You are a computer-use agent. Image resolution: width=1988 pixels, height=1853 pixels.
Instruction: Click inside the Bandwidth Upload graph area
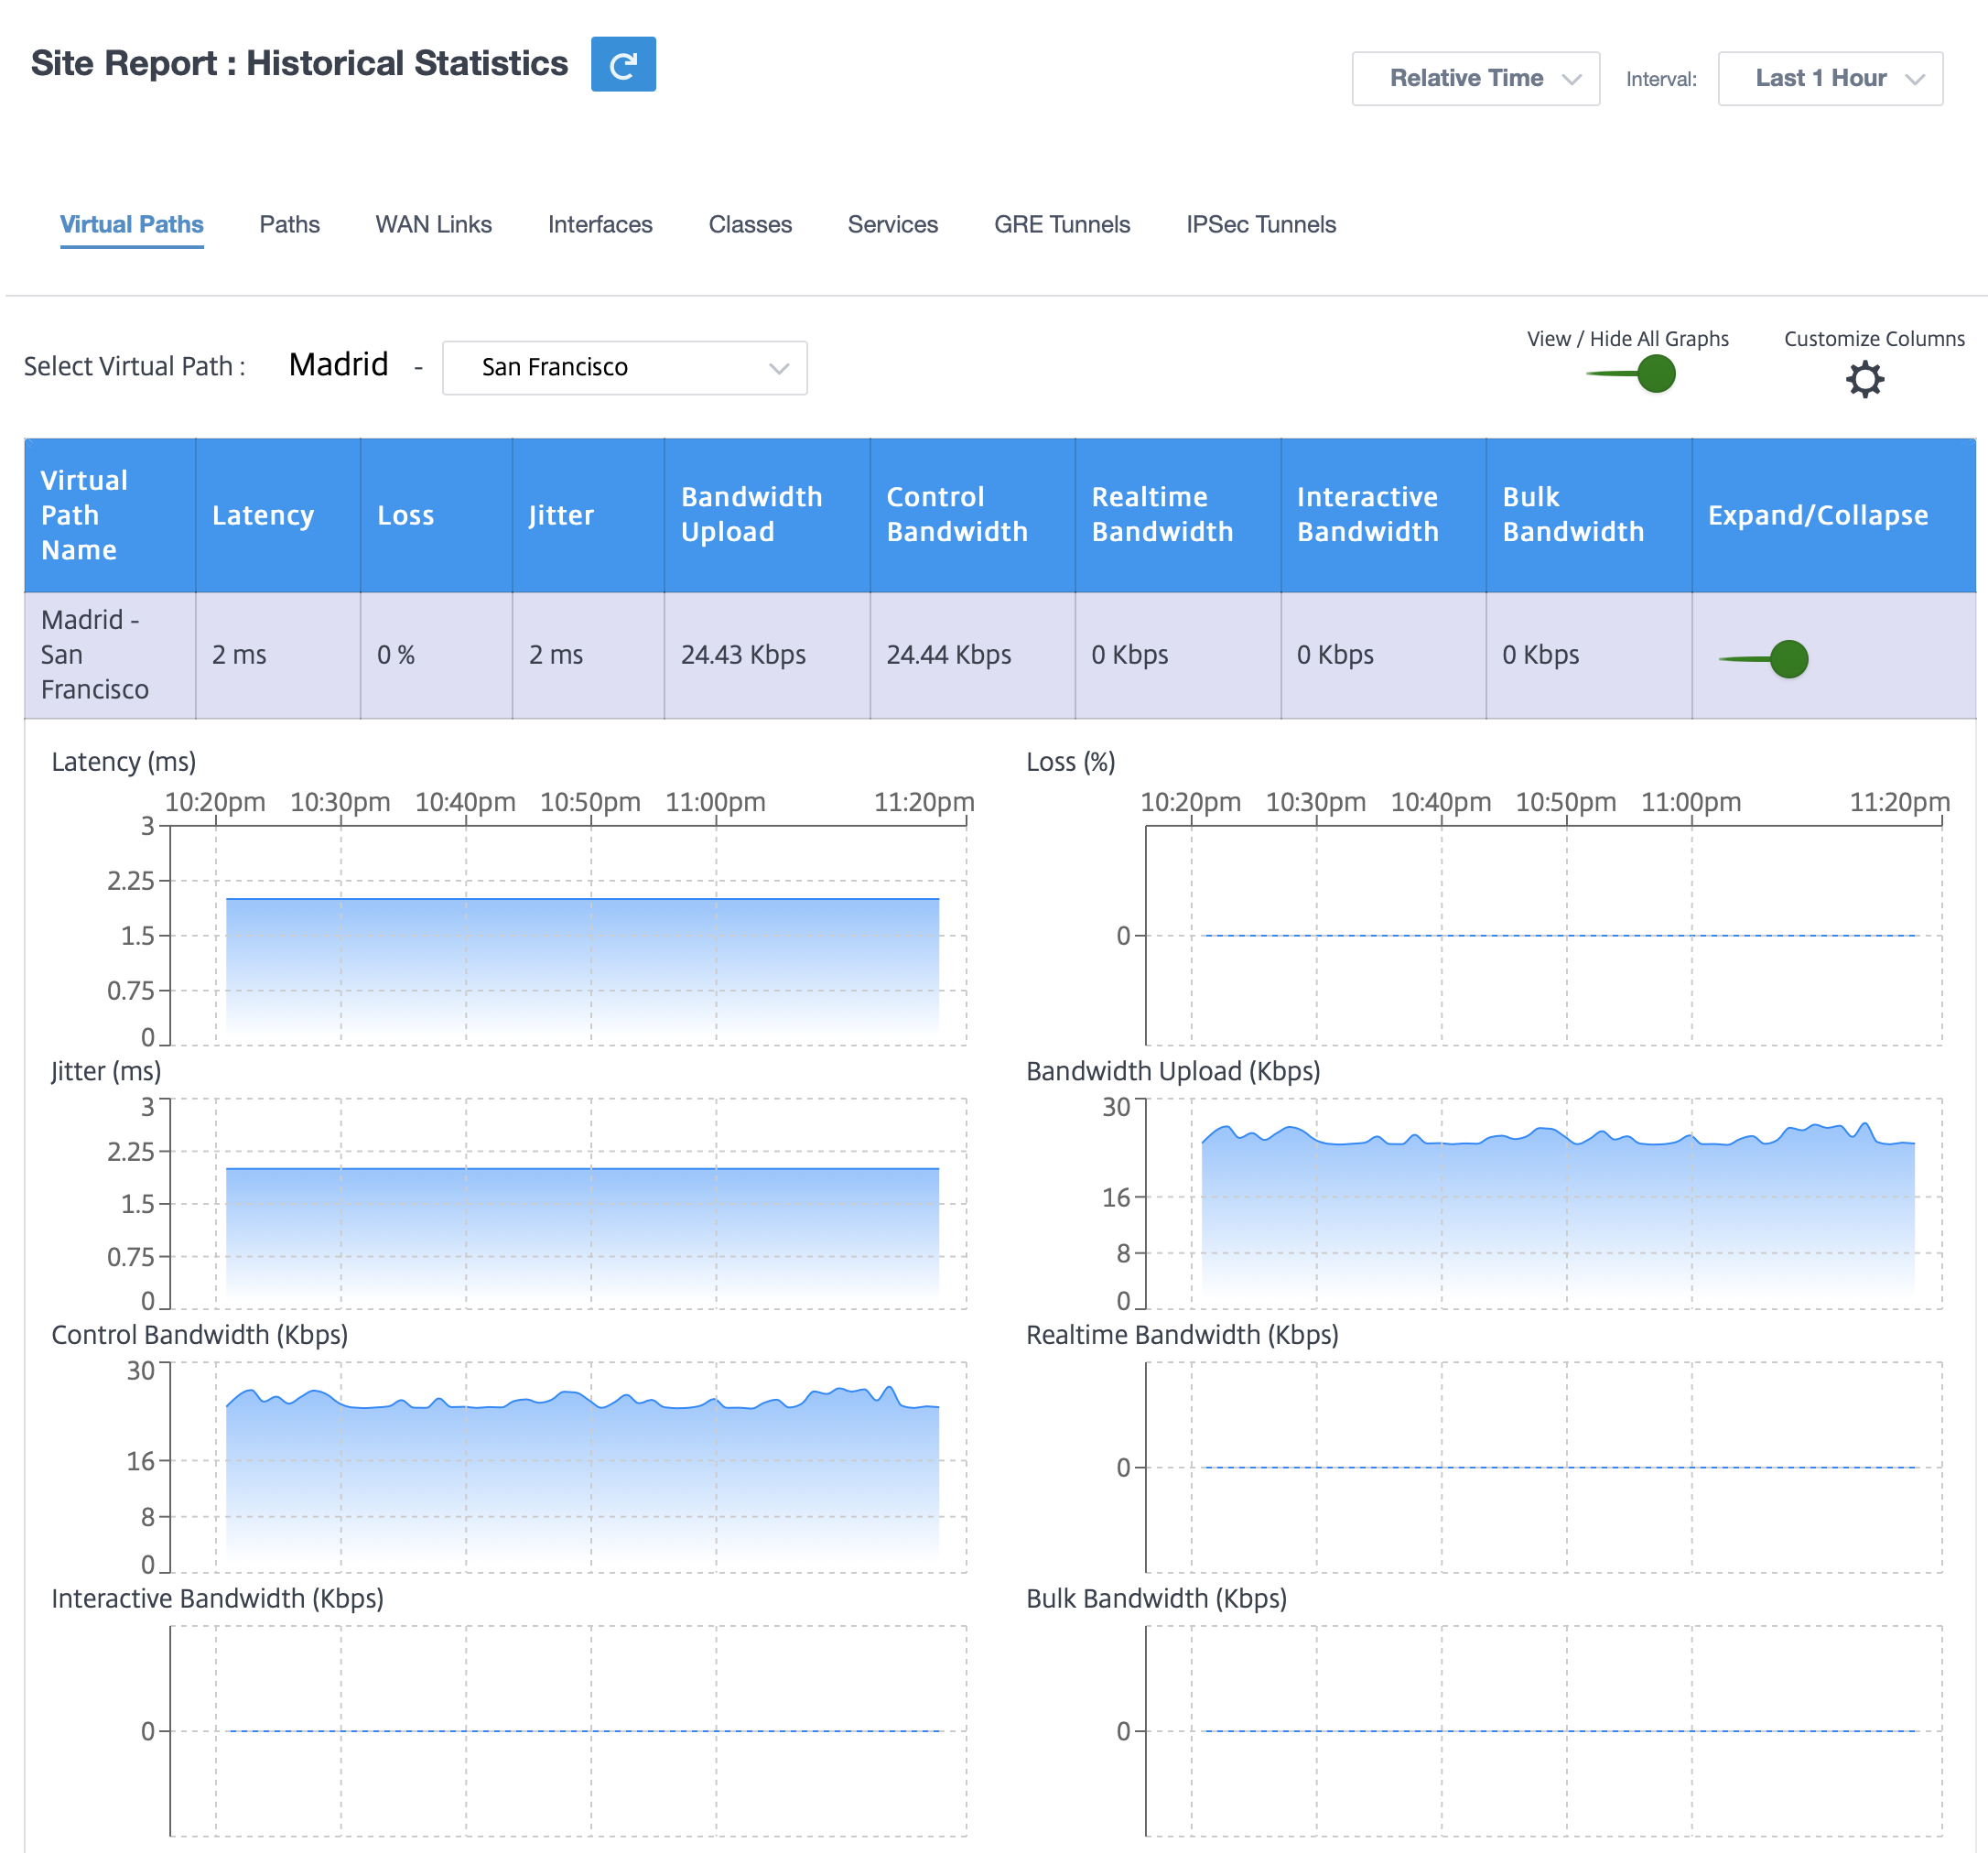[1544, 1203]
